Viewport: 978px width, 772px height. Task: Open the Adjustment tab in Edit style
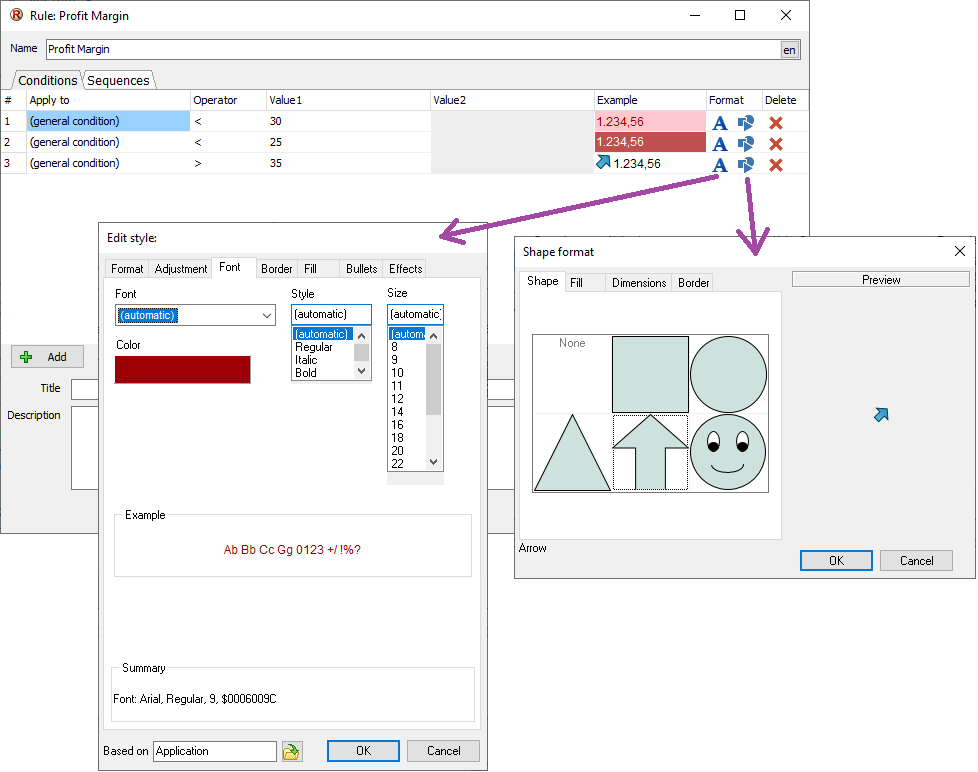pos(181,269)
